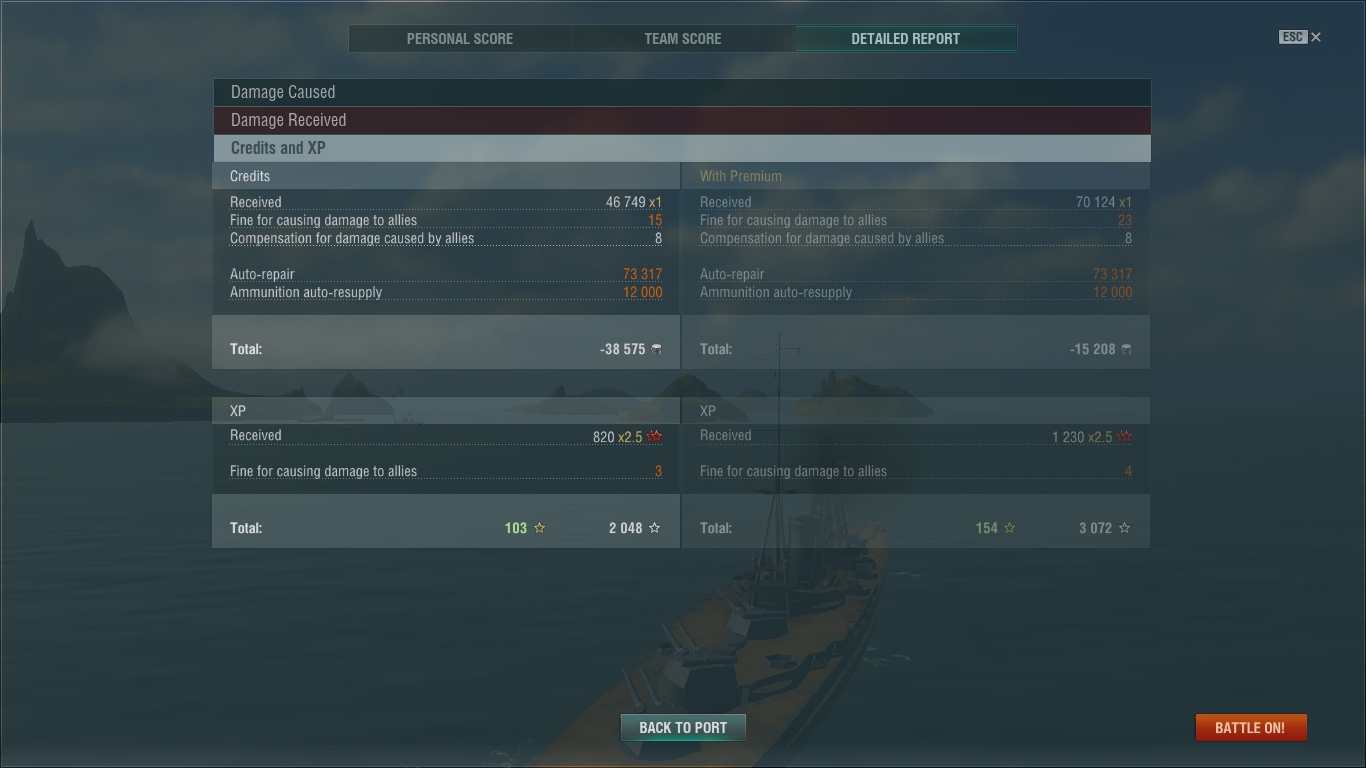The height and width of the screenshot is (768, 1366).
Task: Click the star beside premium 3 072 total
Action: pos(1125,528)
